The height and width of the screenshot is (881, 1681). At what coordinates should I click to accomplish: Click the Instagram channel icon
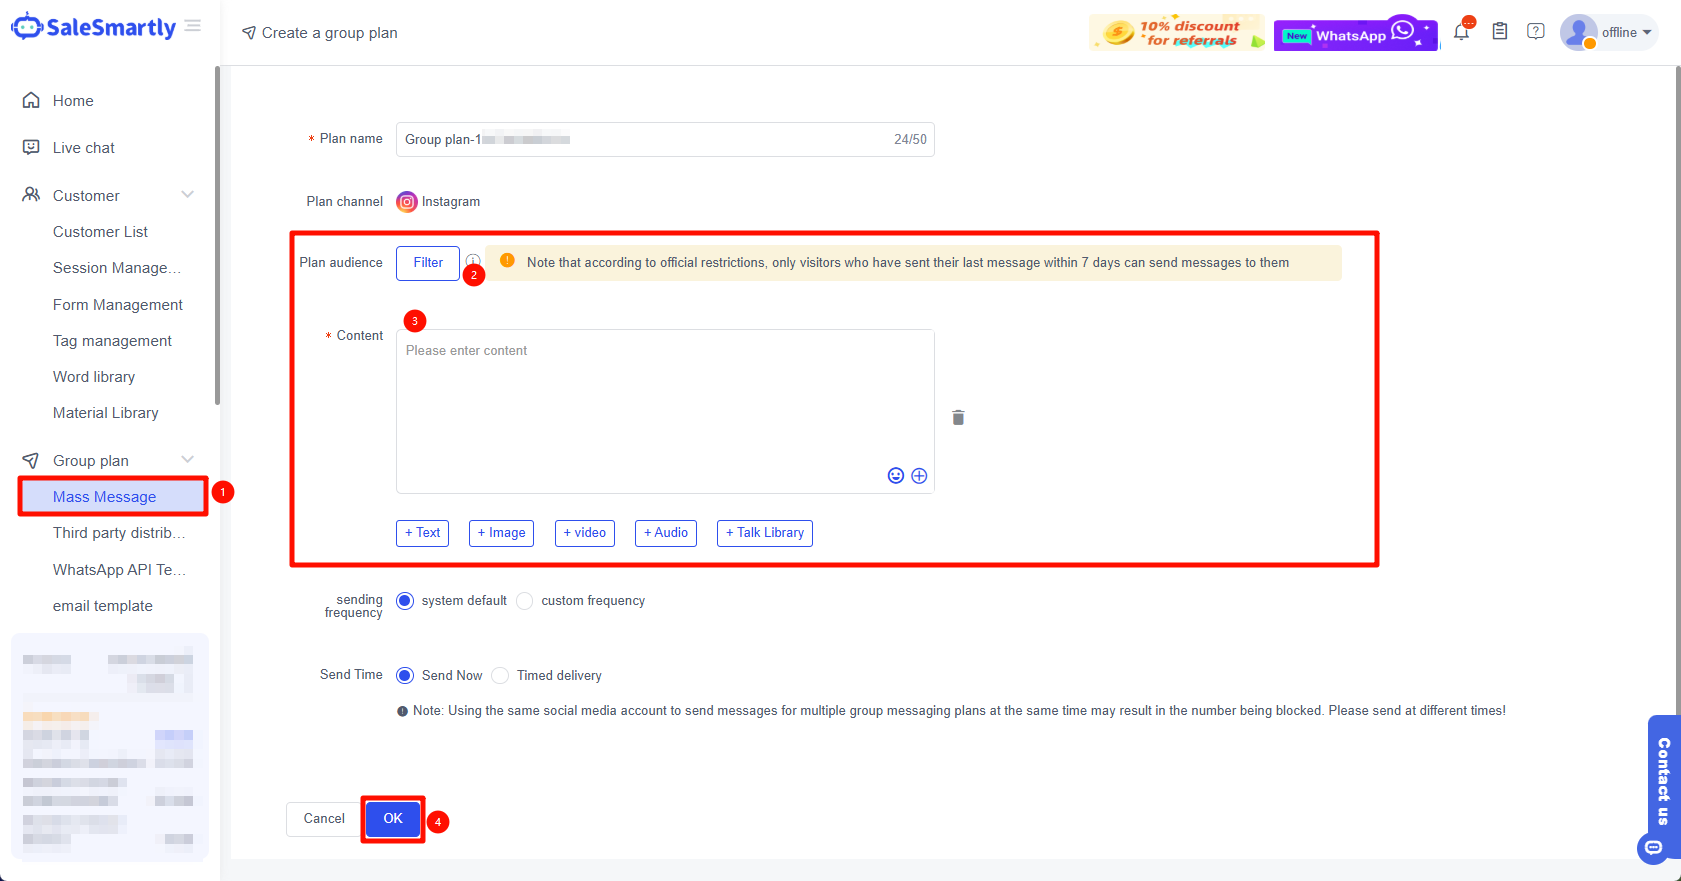tap(407, 202)
